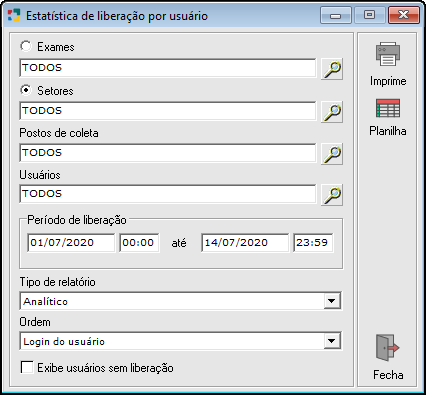The width and height of the screenshot is (426, 395).
Task: Edit end time 23:59 field
Action: (313, 243)
